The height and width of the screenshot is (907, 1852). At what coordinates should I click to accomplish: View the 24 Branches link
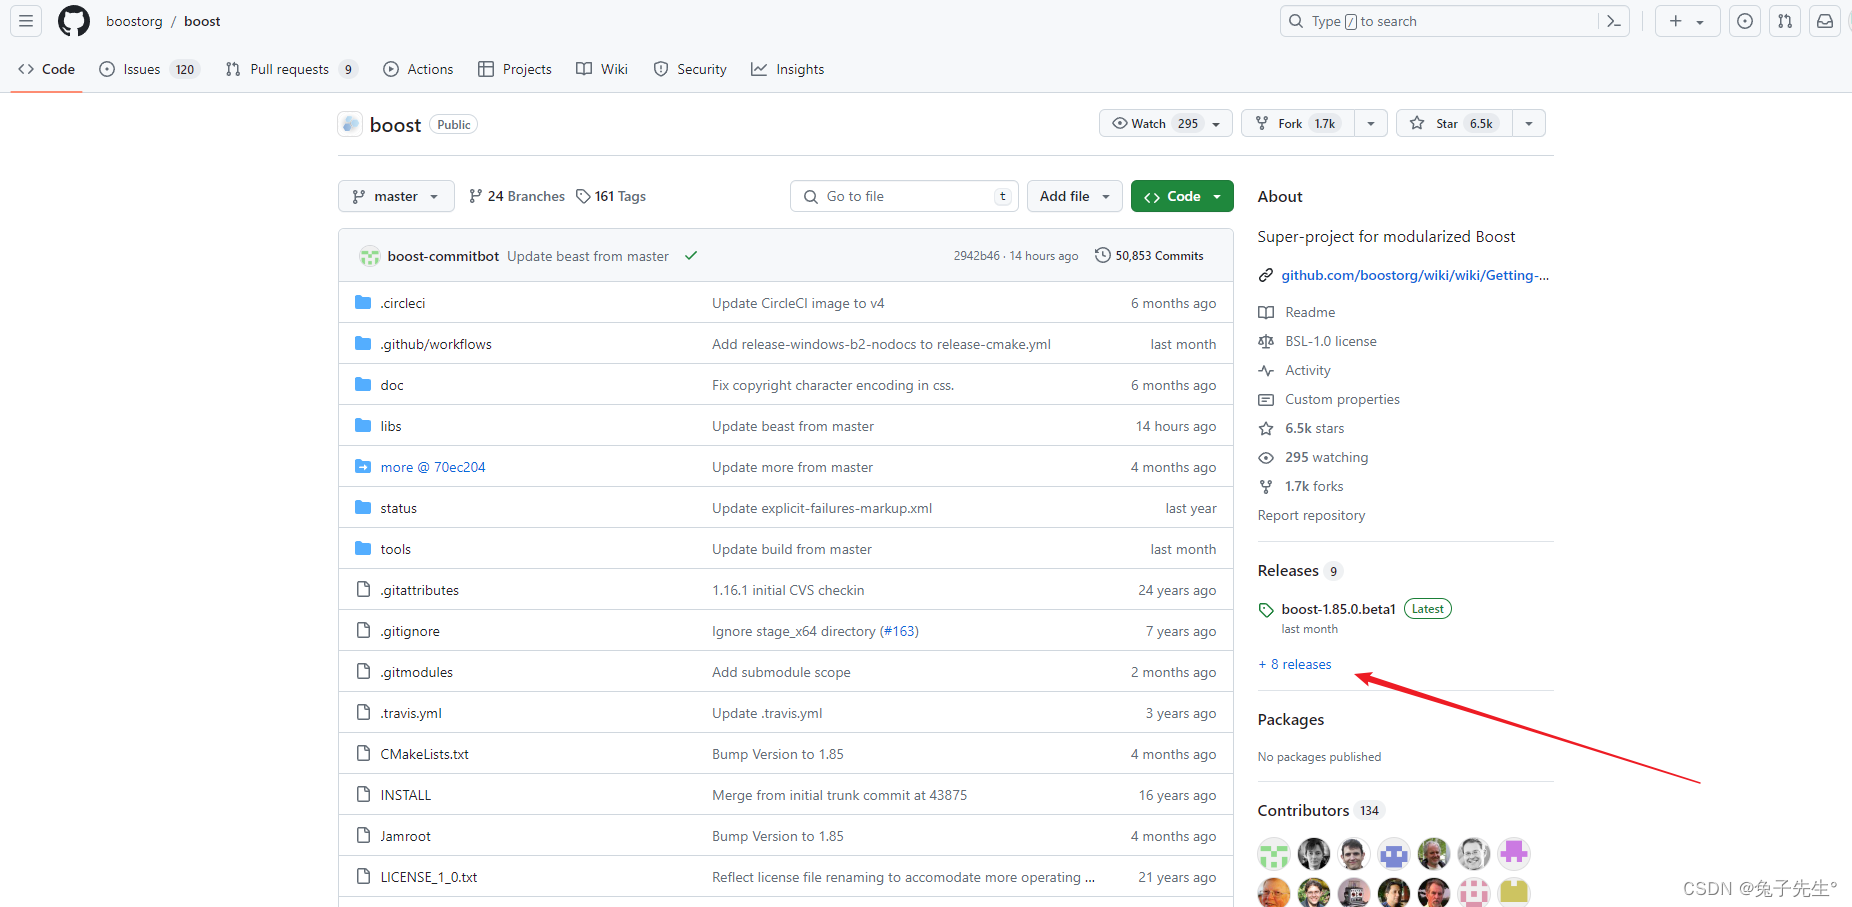pos(517,196)
